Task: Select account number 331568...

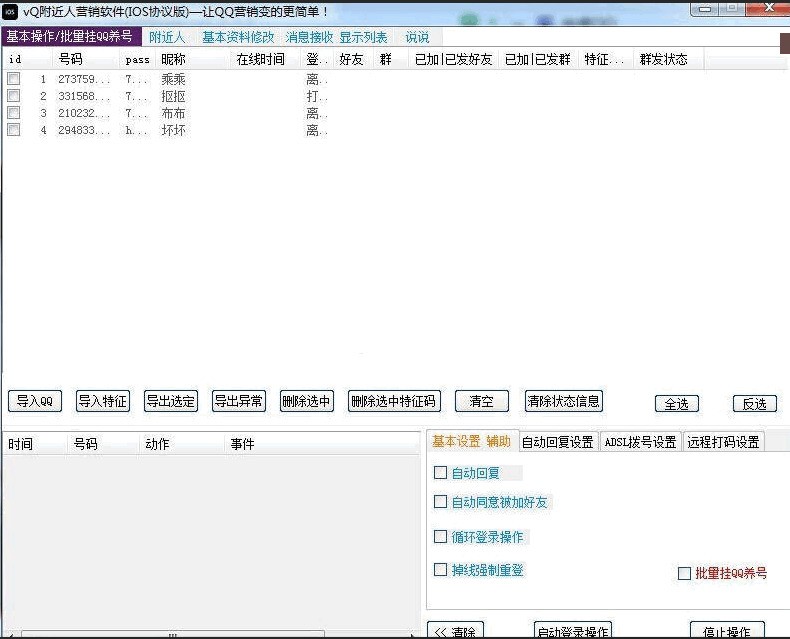Action: click(x=84, y=96)
